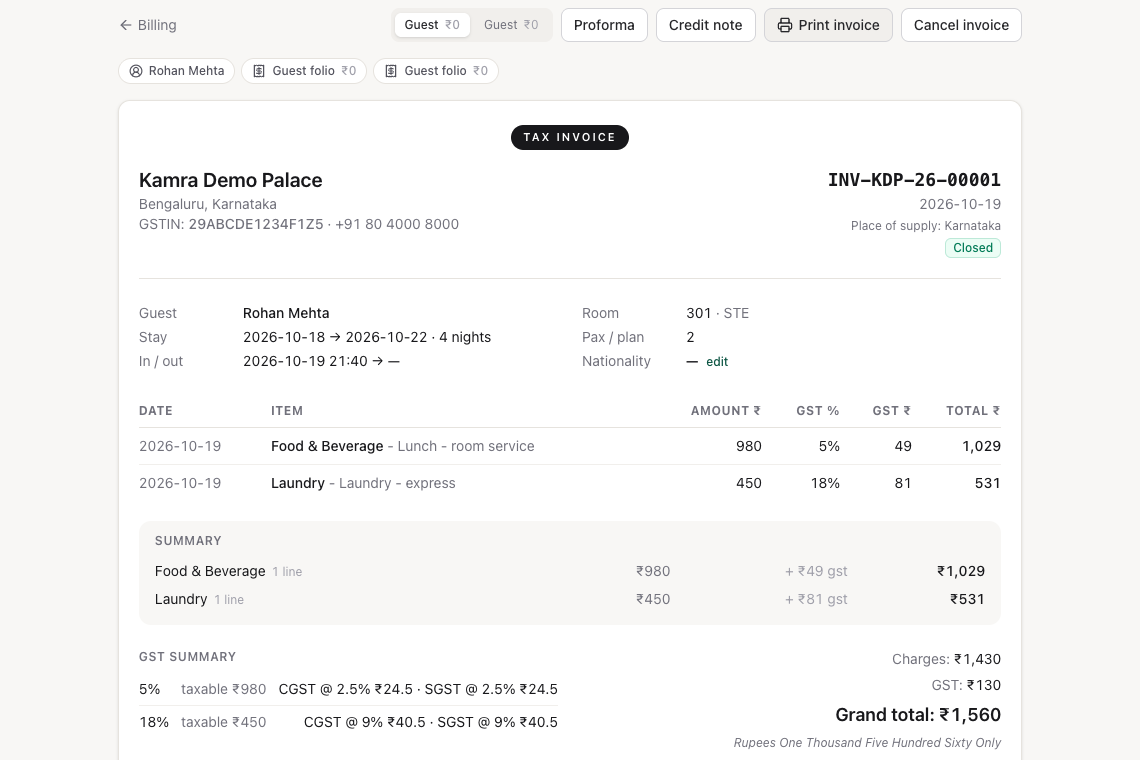The height and width of the screenshot is (760, 1140).
Task: Click the person icon on Rohan Mehta chip
Action: [x=136, y=71]
